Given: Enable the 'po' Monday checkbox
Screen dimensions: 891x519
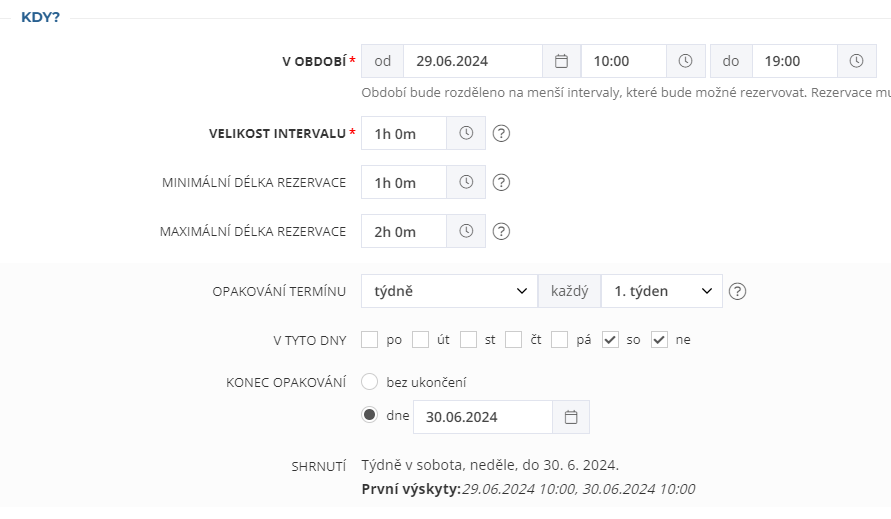Looking at the screenshot, I should click(370, 340).
